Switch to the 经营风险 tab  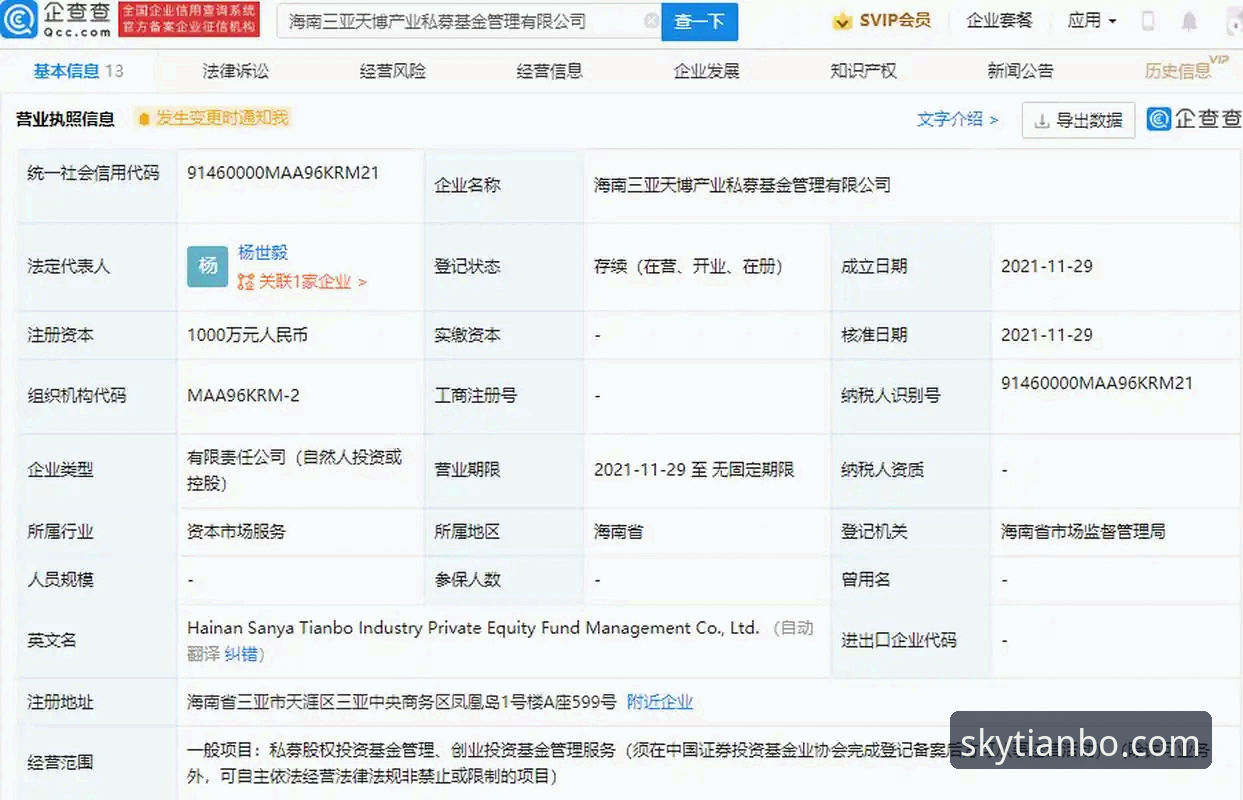(x=393, y=71)
